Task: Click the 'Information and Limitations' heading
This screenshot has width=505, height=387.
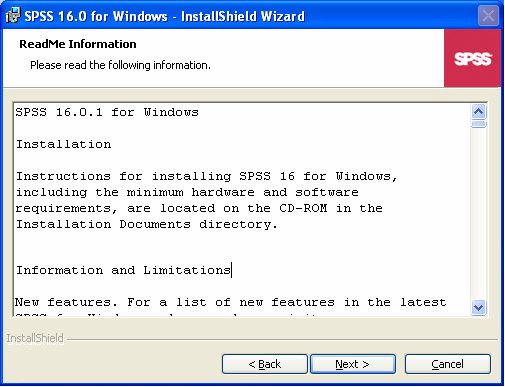Action: [123, 270]
